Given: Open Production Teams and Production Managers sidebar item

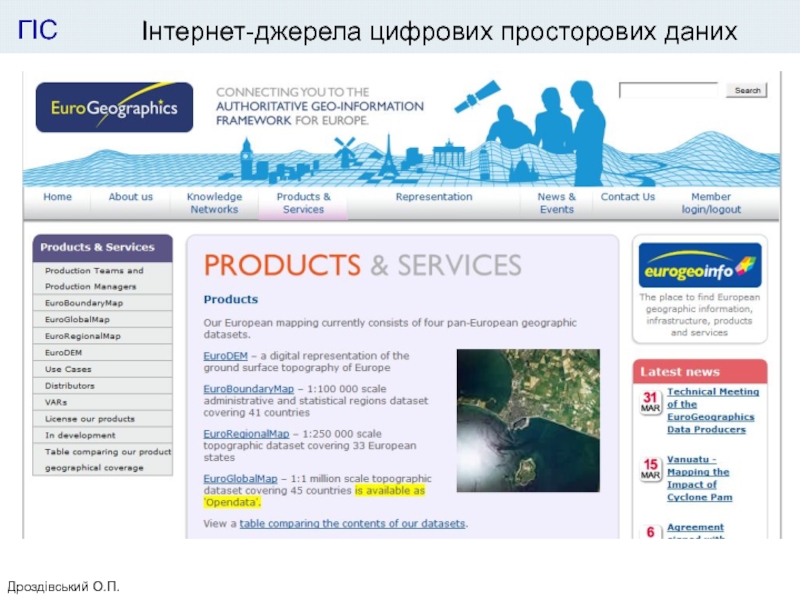Looking at the screenshot, I should pos(103,279).
